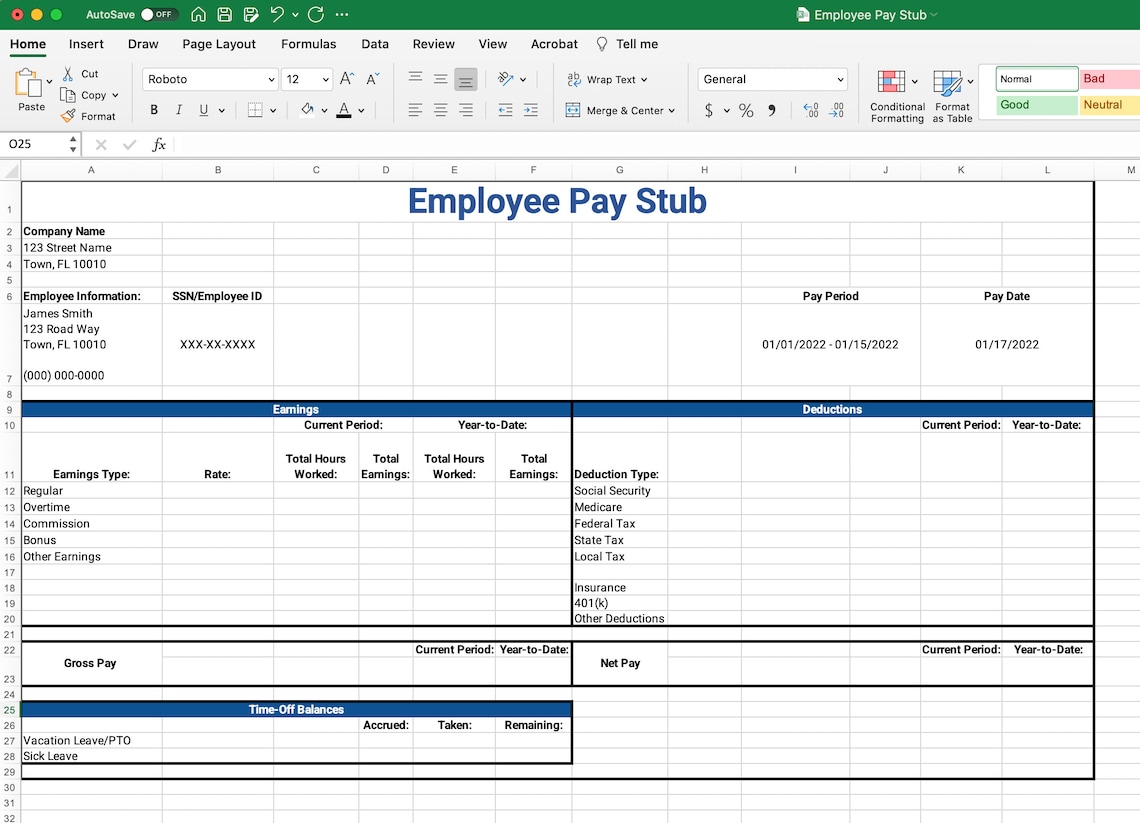This screenshot has height=823, width=1140.
Task: Open the Undo history dropdown arrow
Action: point(294,15)
